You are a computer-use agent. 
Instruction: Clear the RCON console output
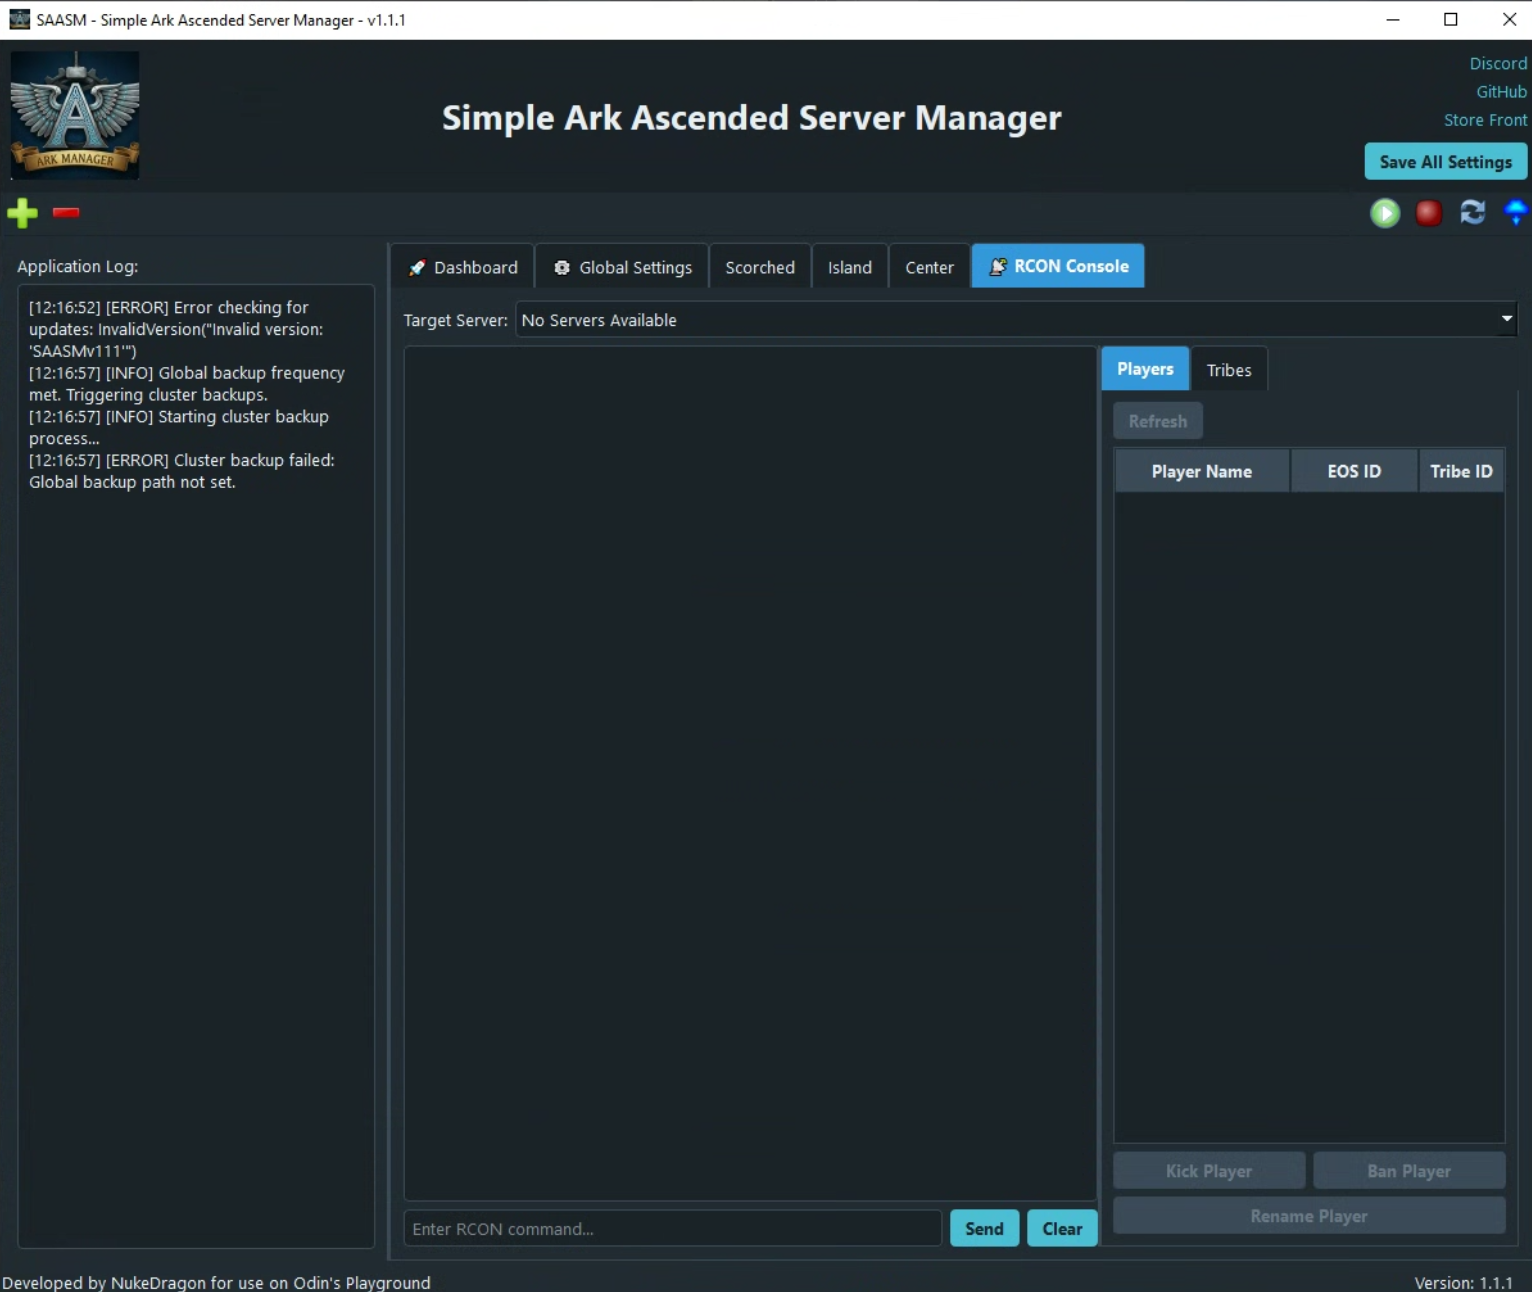(x=1061, y=1229)
